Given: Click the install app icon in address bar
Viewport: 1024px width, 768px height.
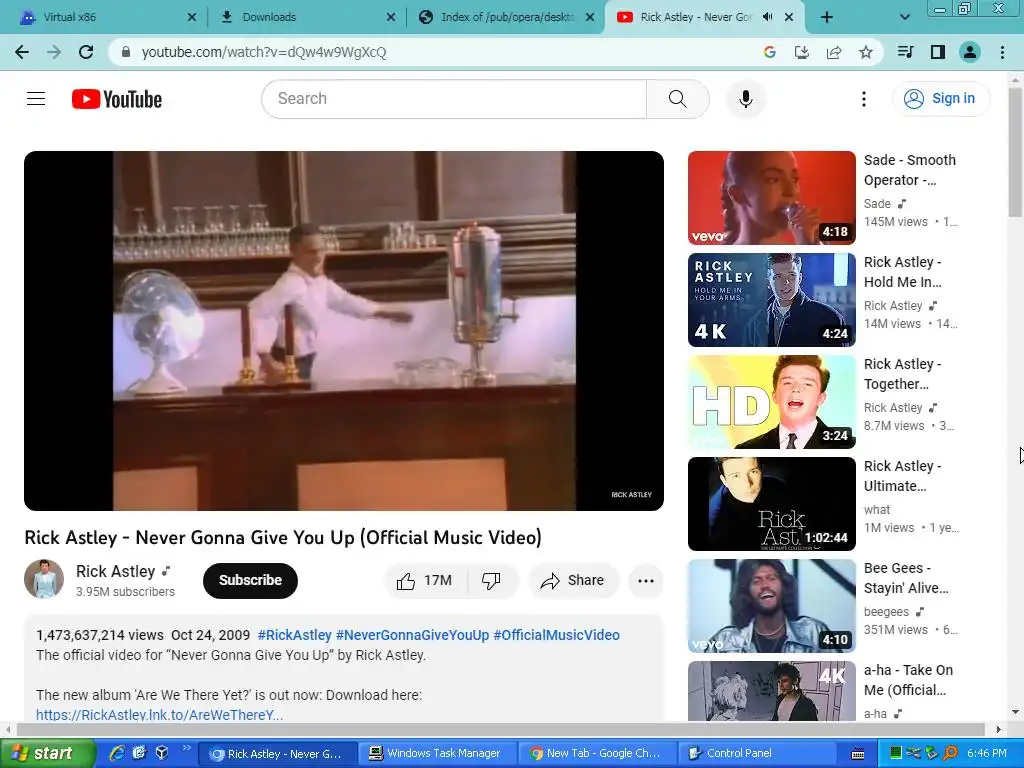Looking at the screenshot, I should (x=801, y=52).
